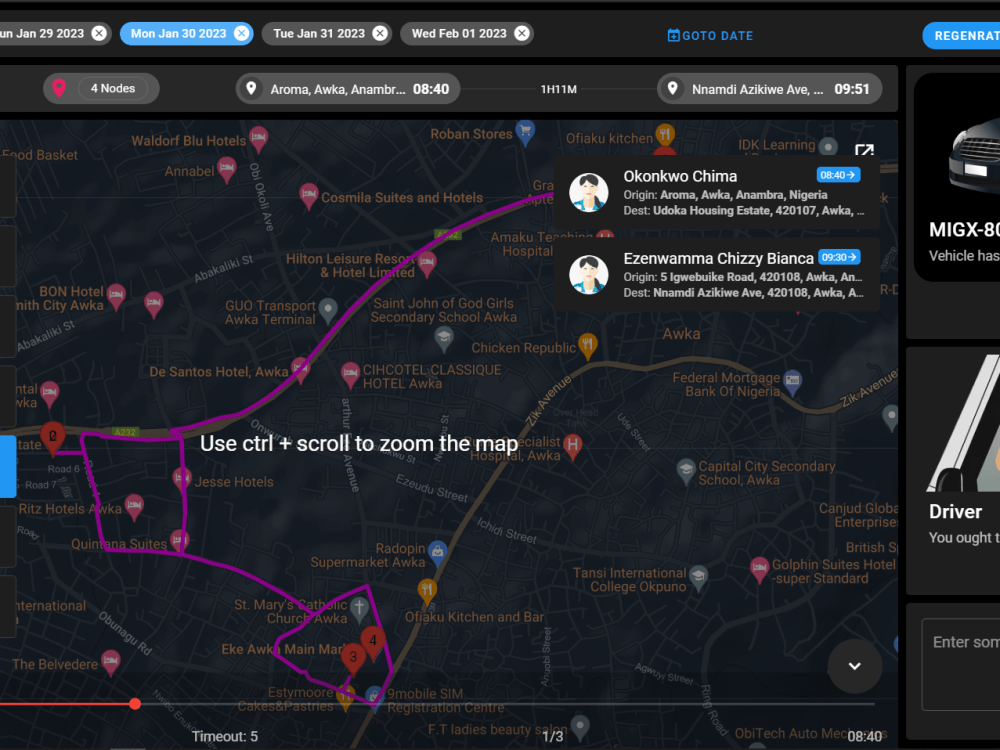Viewport: 1000px width, 750px height.
Task: Remove the Sun Jan 29 2023 date chip
Action: [x=99, y=33]
